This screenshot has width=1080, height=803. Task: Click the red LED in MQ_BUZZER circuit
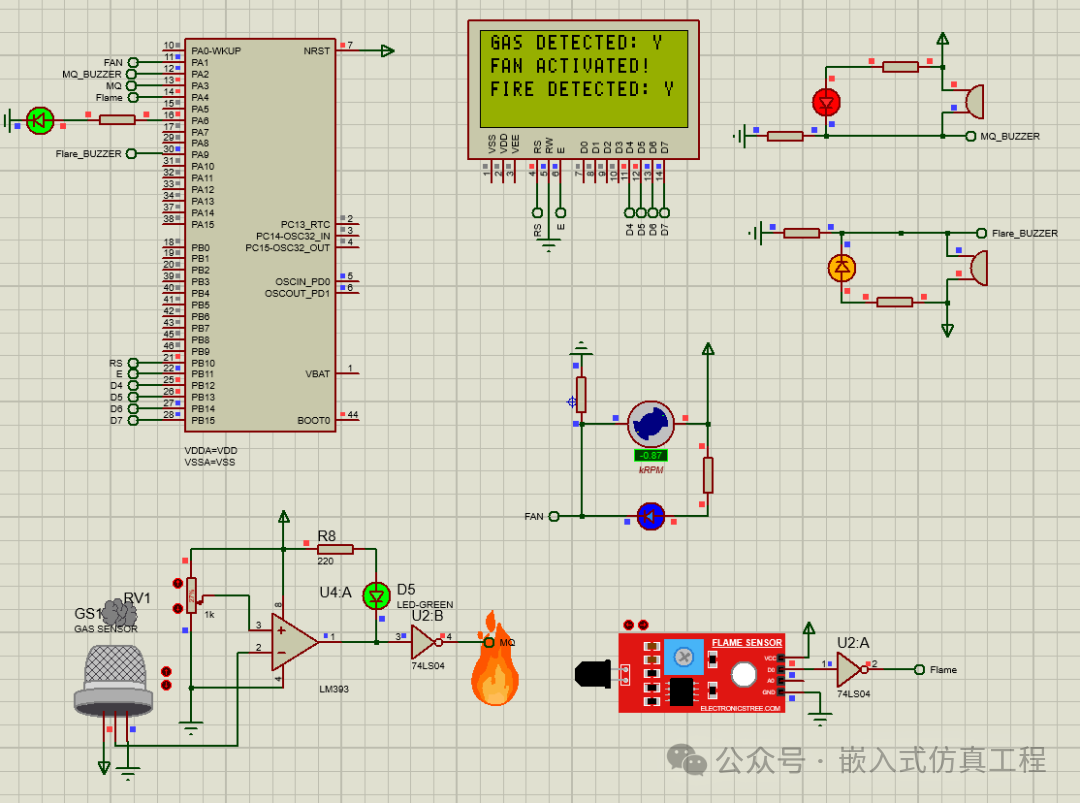(x=826, y=103)
